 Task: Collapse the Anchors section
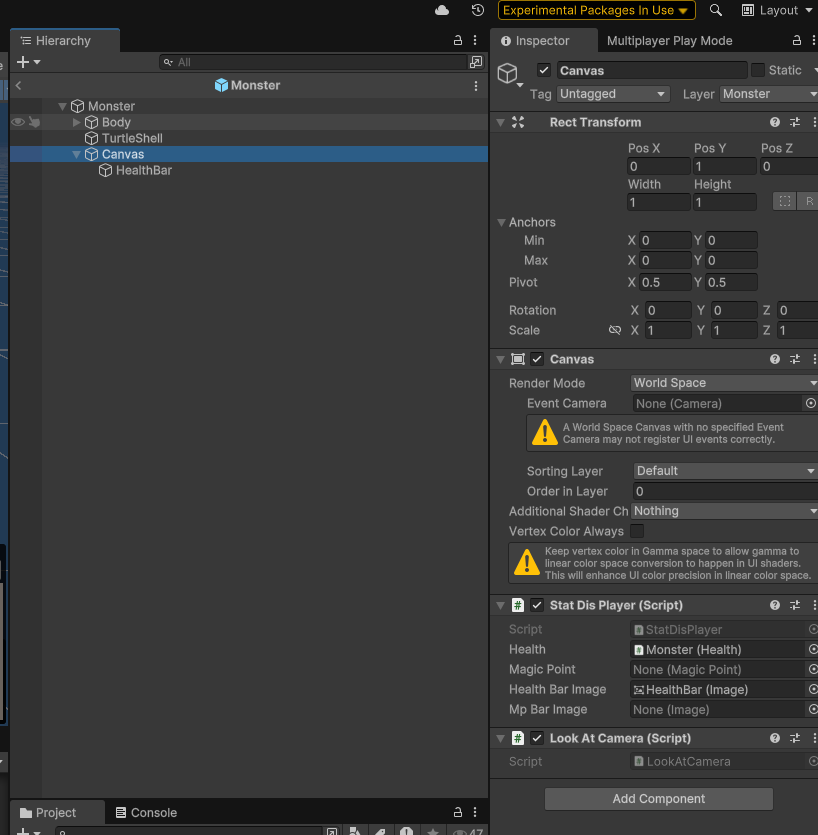501,222
